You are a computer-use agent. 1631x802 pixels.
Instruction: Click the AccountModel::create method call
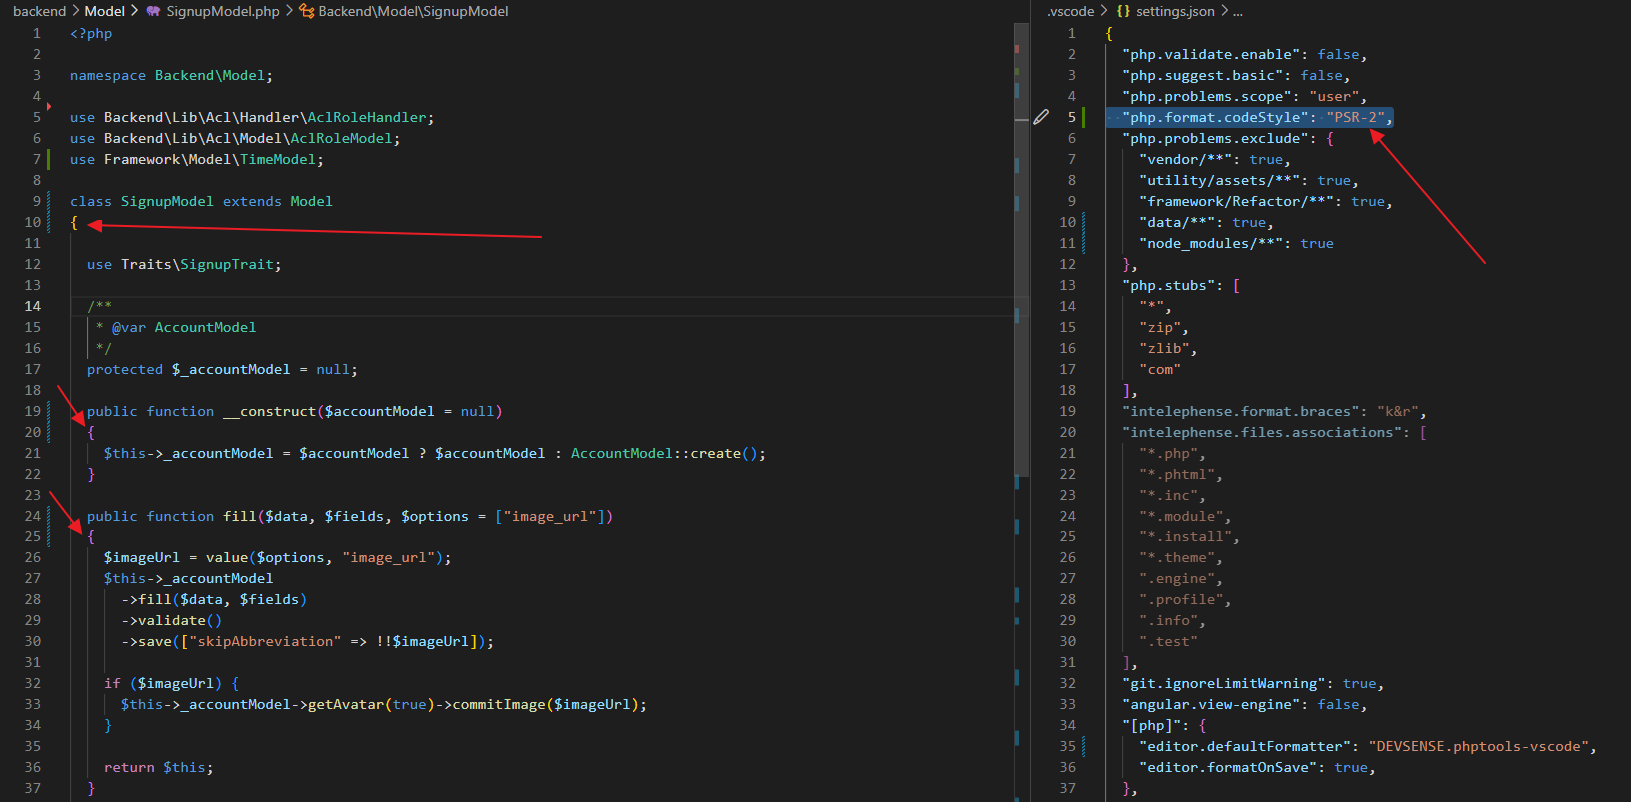(664, 453)
